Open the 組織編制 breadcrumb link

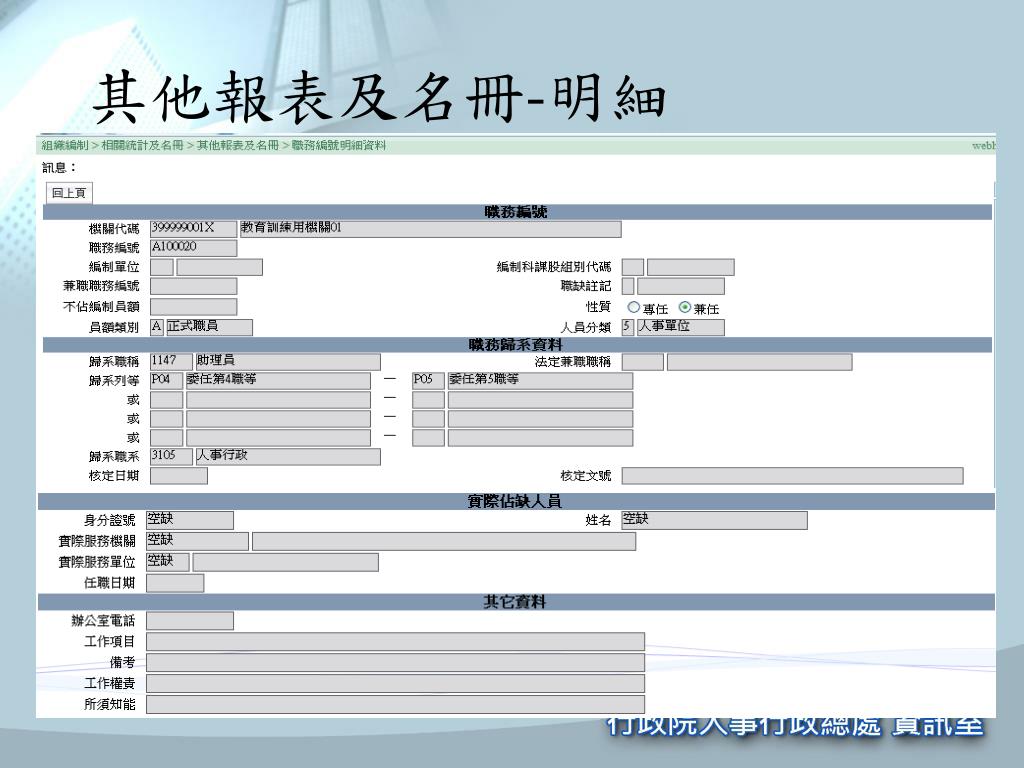(65, 145)
